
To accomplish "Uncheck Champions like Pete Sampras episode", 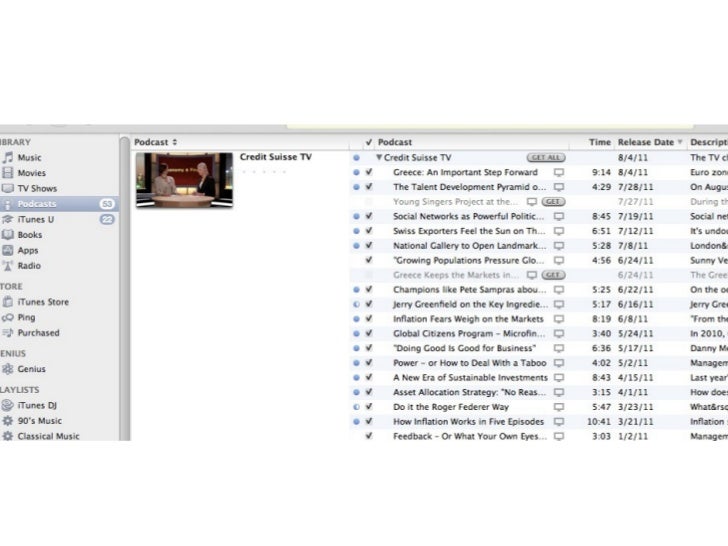I will (369, 289).
